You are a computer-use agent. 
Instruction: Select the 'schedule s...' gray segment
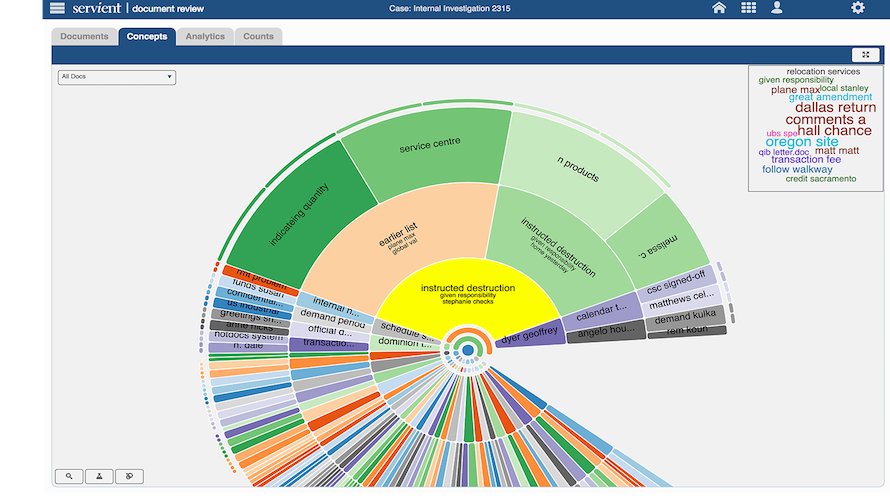coord(407,329)
